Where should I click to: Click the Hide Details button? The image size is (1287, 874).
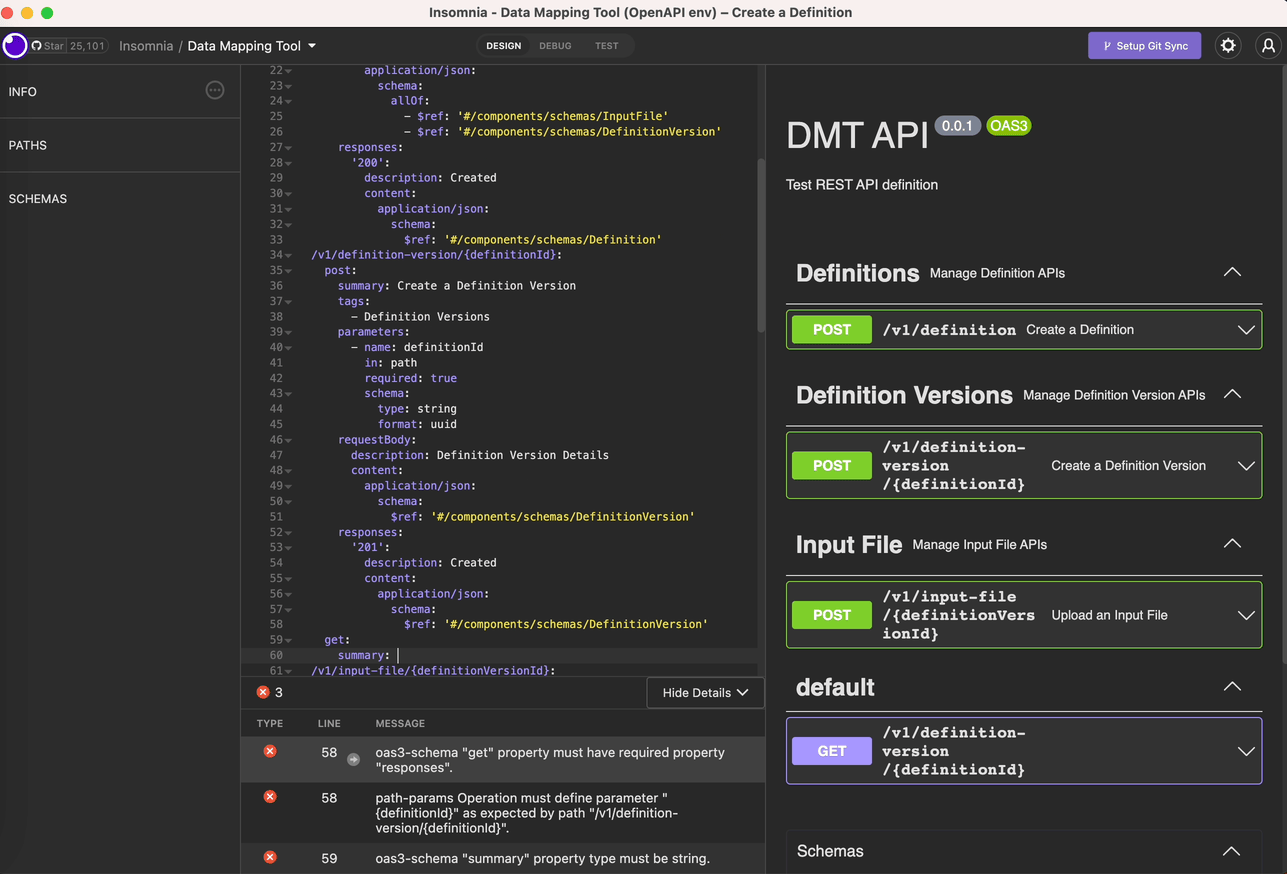point(705,692)
